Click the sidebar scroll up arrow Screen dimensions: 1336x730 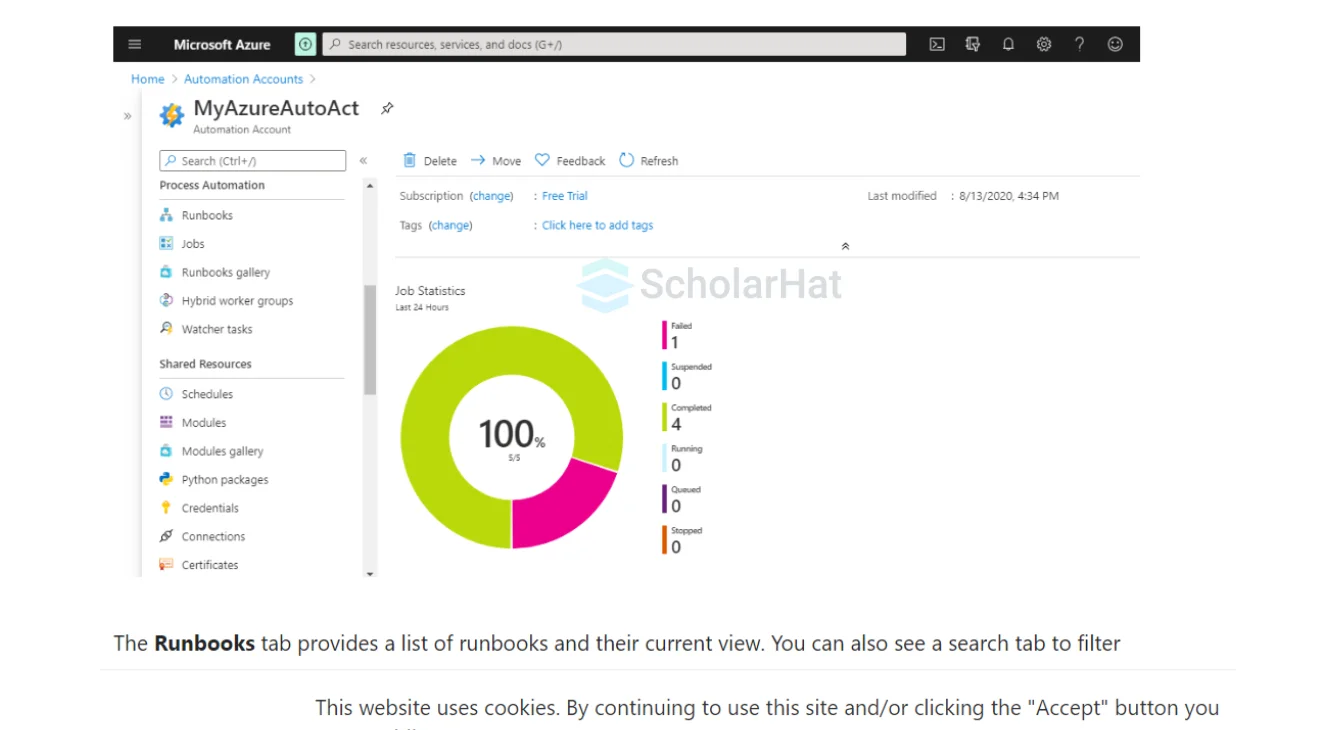(370, 186)
